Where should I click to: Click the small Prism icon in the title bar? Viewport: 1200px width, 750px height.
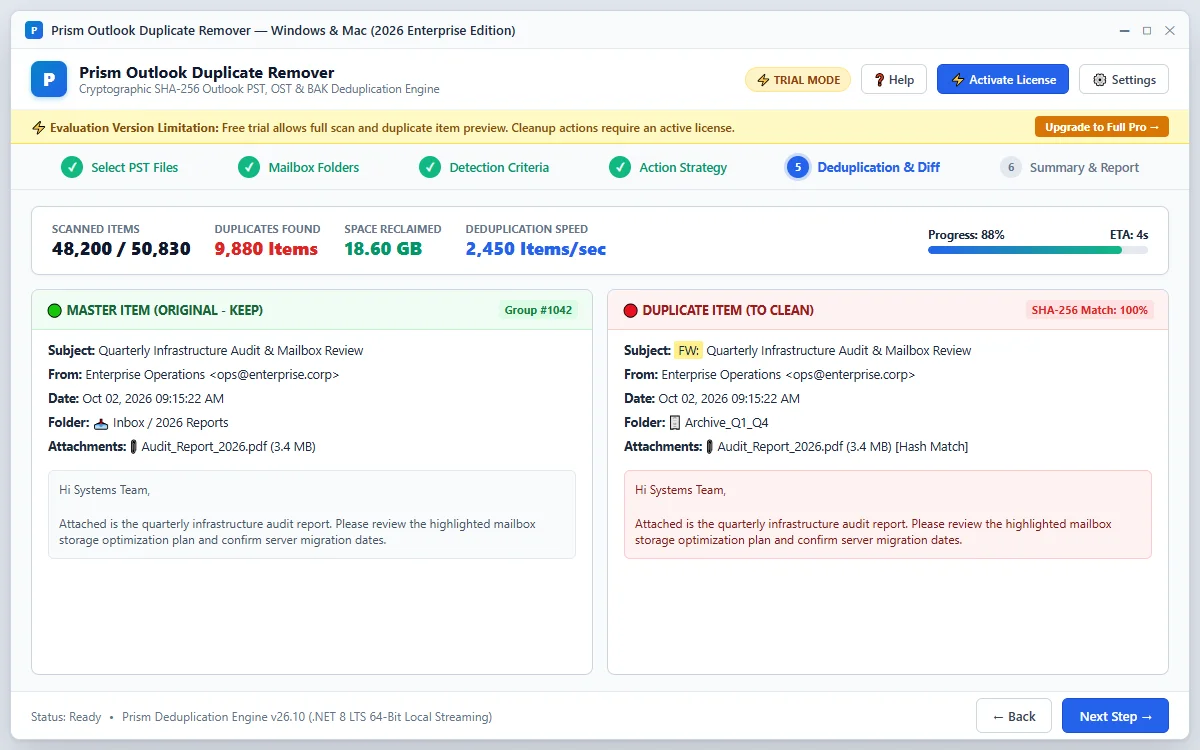pyautogui.click(x=34, y=30)
